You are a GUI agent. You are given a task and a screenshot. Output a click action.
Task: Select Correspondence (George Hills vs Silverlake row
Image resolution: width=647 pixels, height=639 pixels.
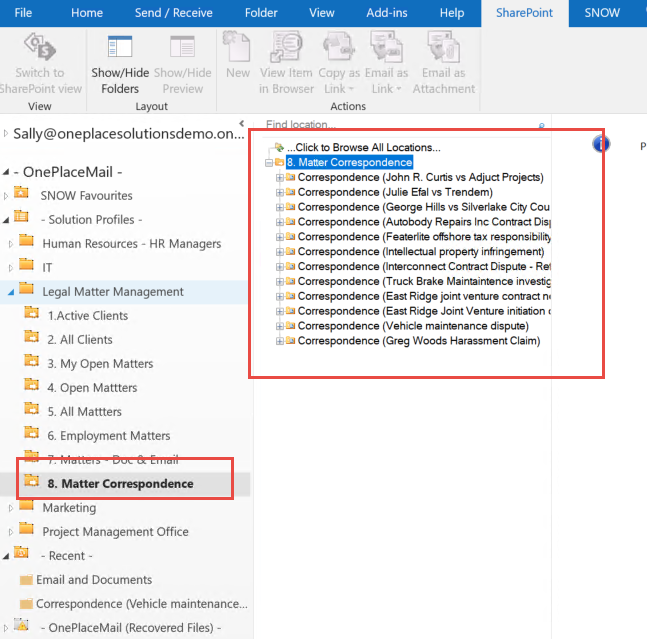(423, 207)
